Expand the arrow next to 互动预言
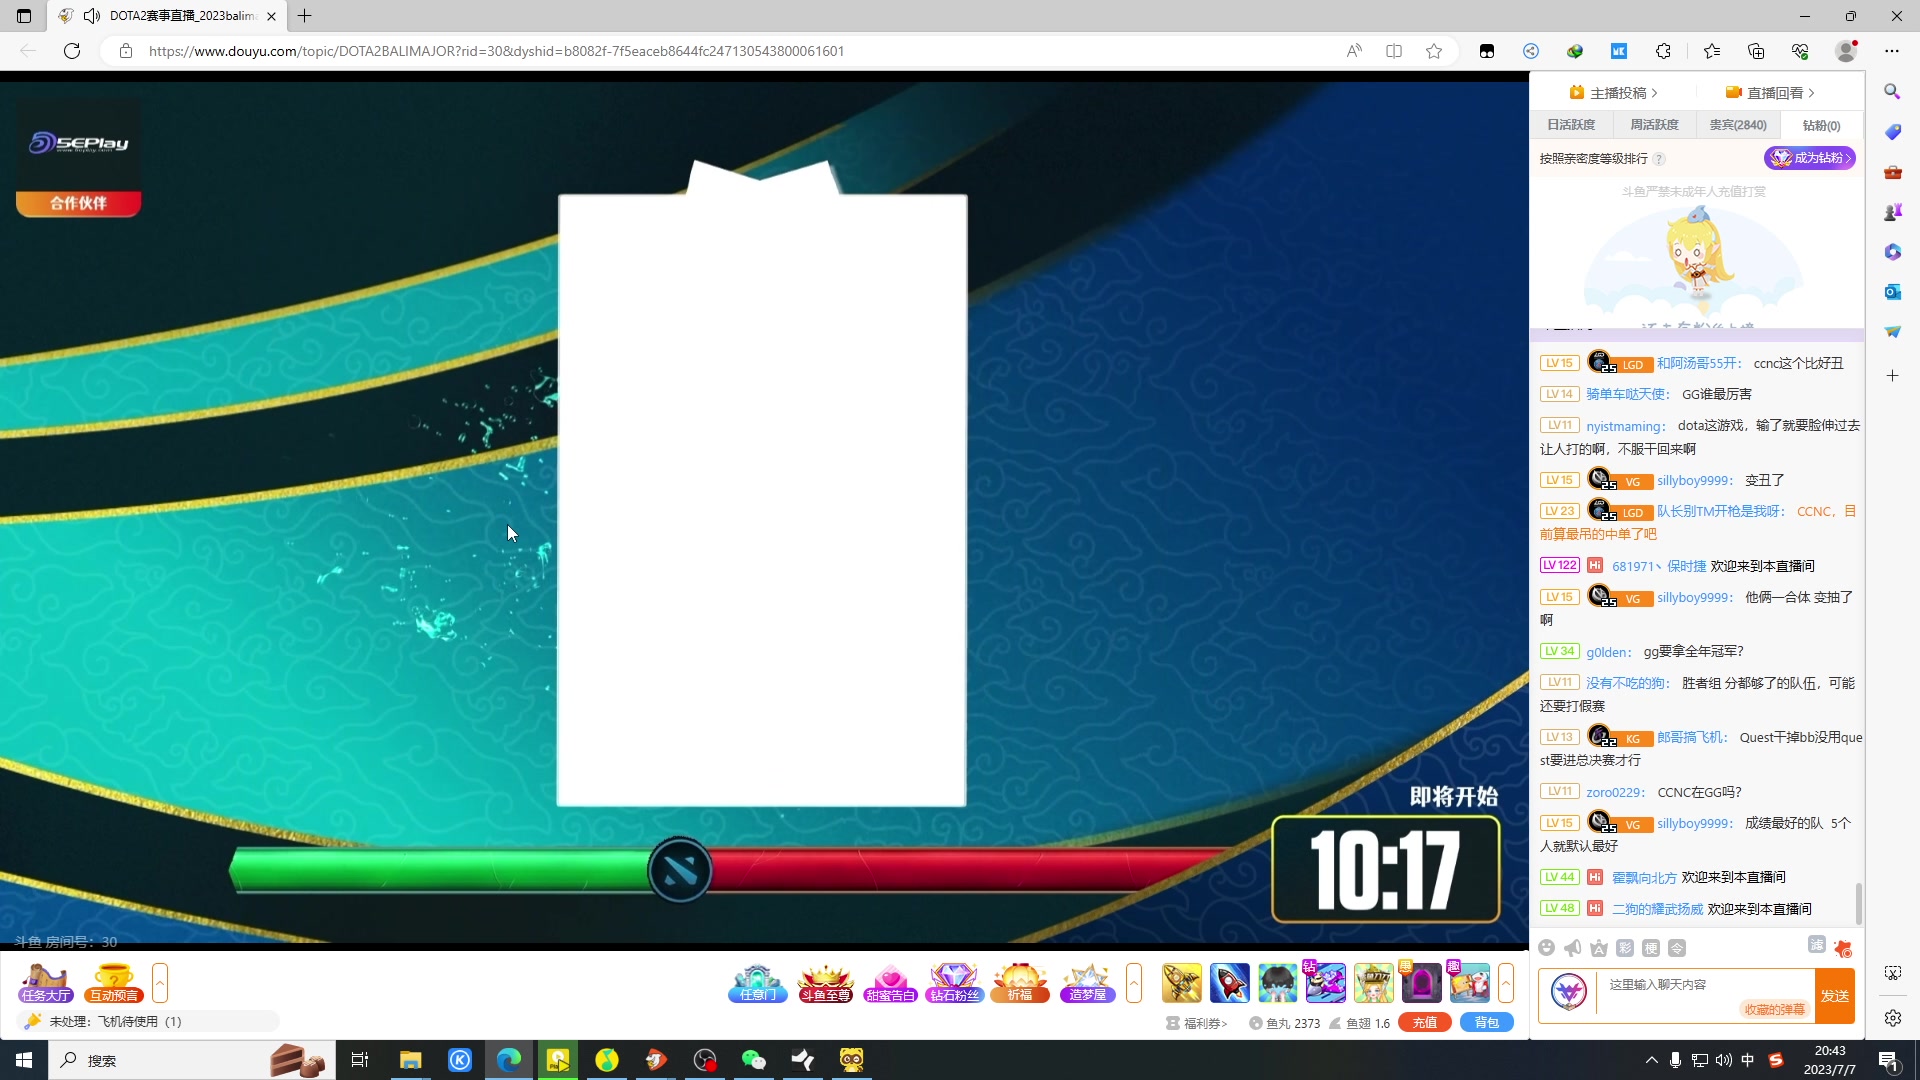The width and height of the screenshot is (1920, 1080). (x=160, y=983)
